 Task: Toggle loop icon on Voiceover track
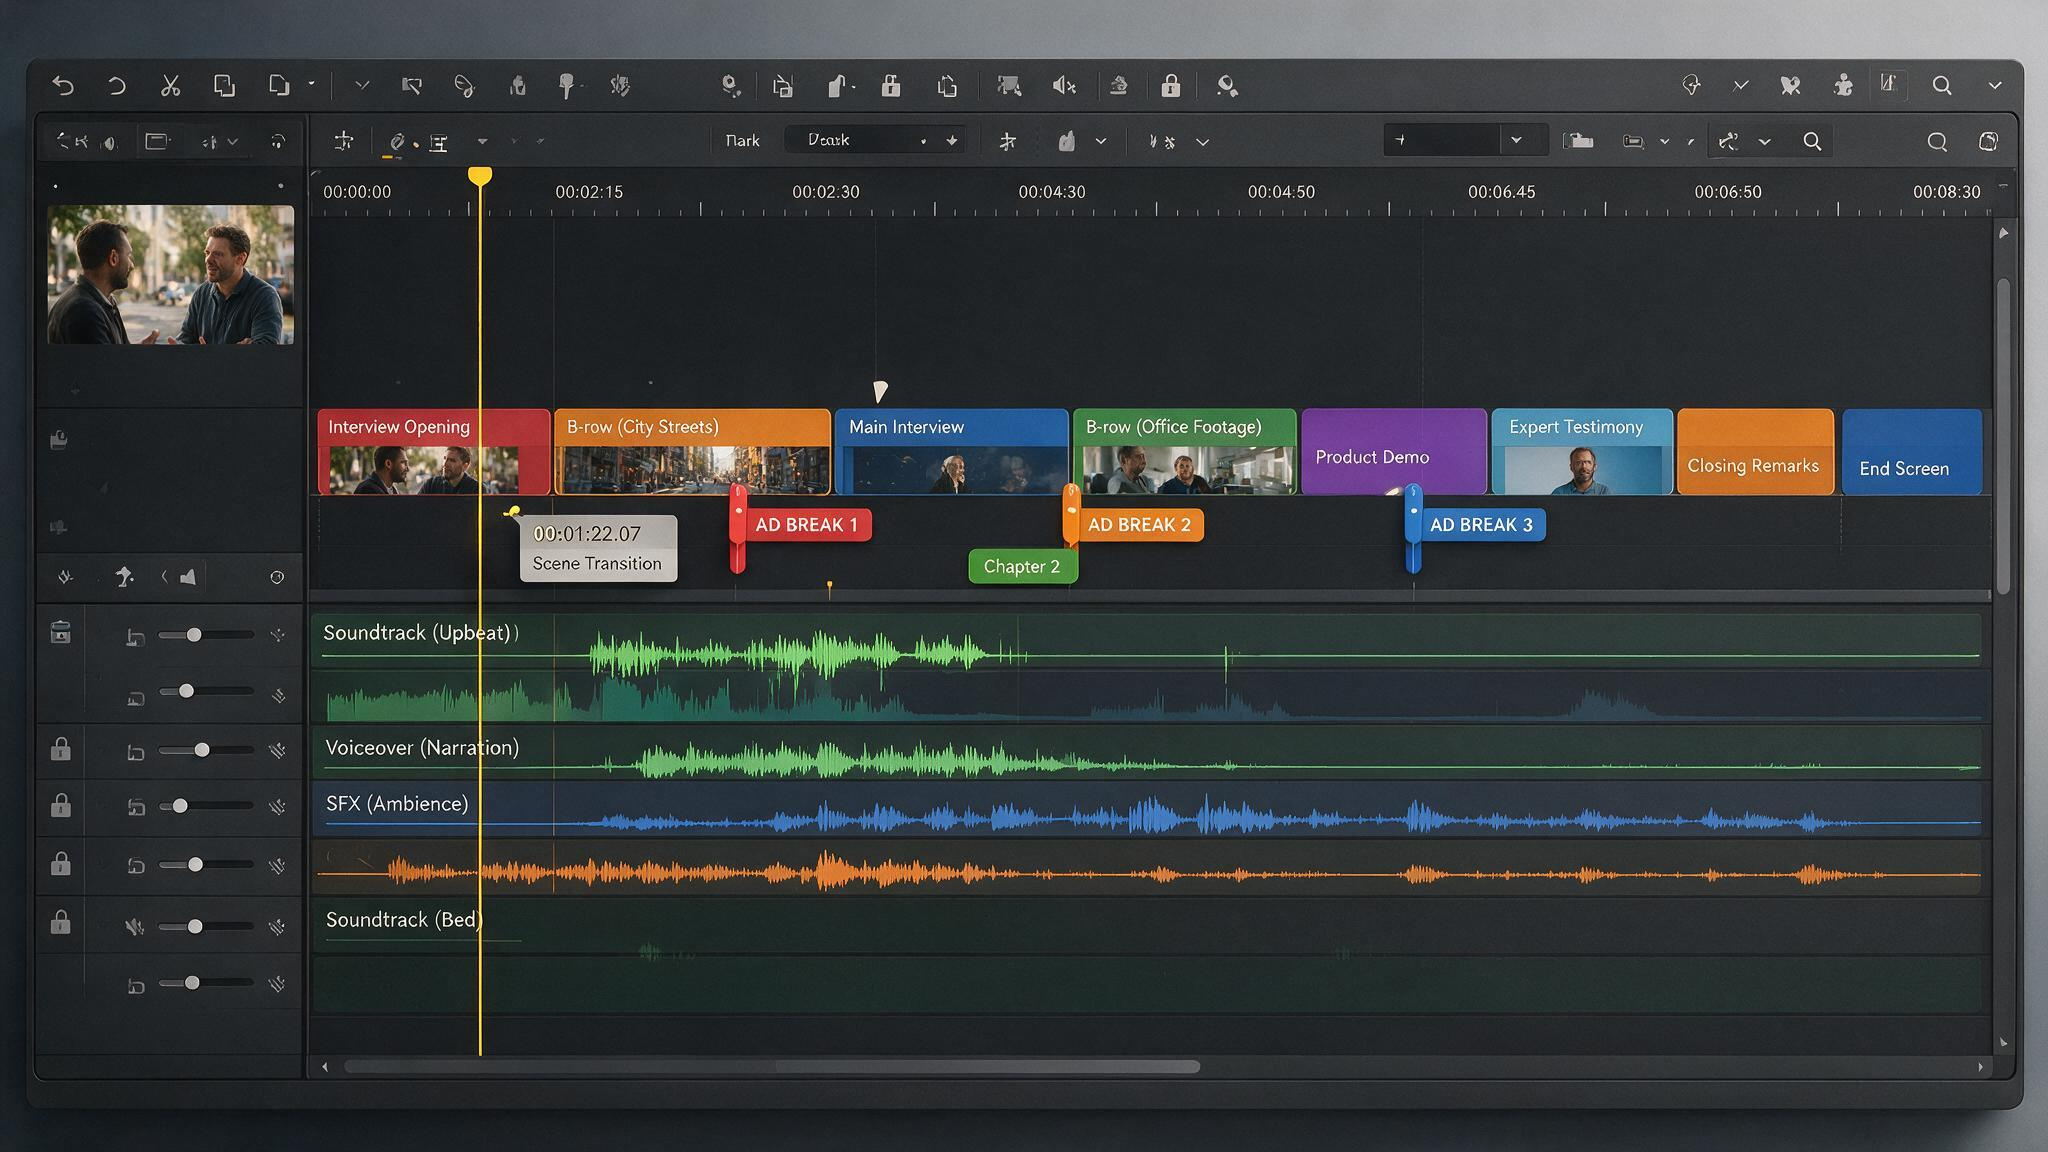pyautogui.click(x=135, y=751)
